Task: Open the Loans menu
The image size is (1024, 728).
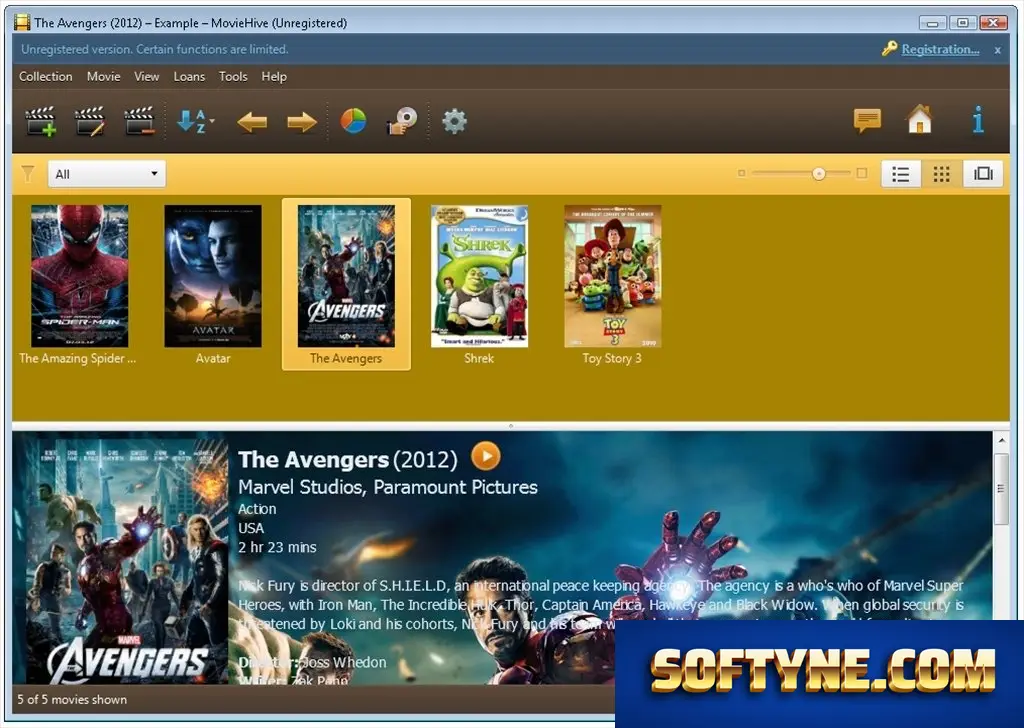Action: point(189,76)
